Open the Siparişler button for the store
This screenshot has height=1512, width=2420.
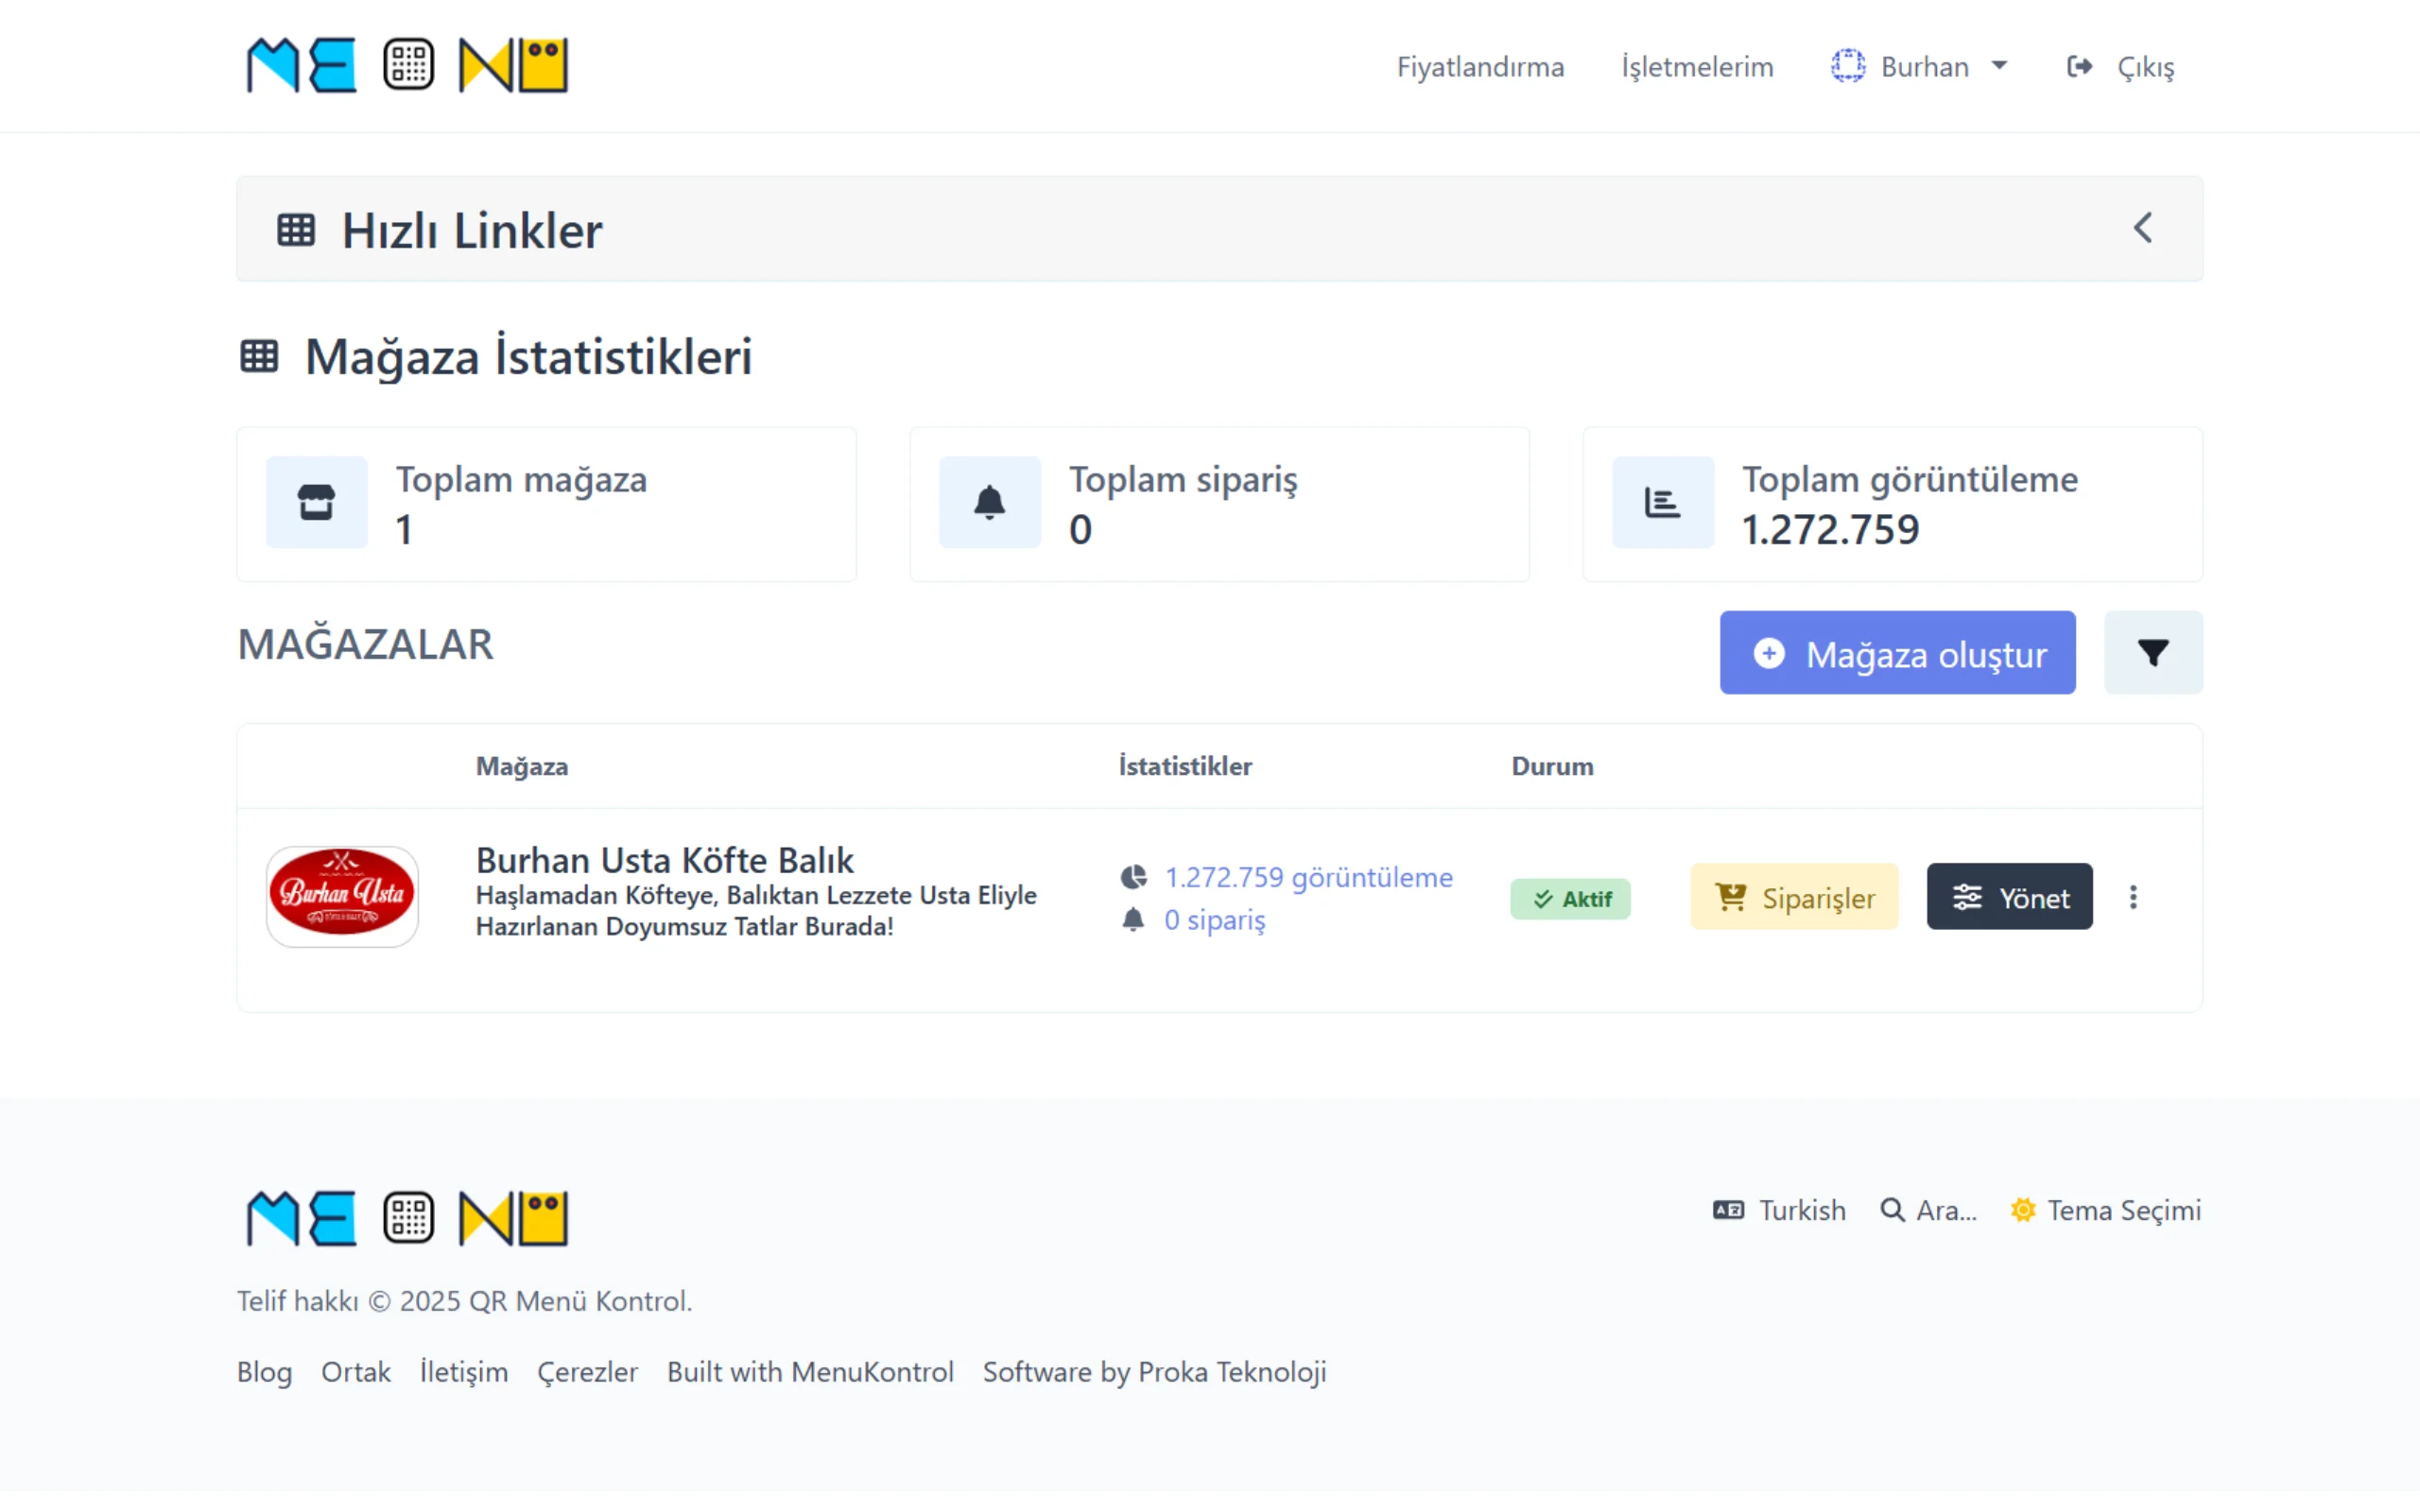(x=1794, y=897)
